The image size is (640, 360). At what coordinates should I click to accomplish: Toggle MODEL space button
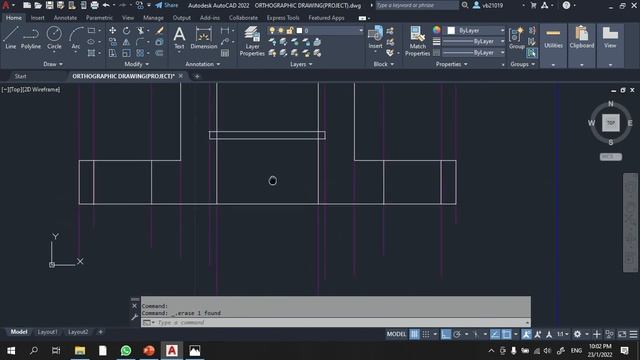pyautogui.click(x=396, y=334)
